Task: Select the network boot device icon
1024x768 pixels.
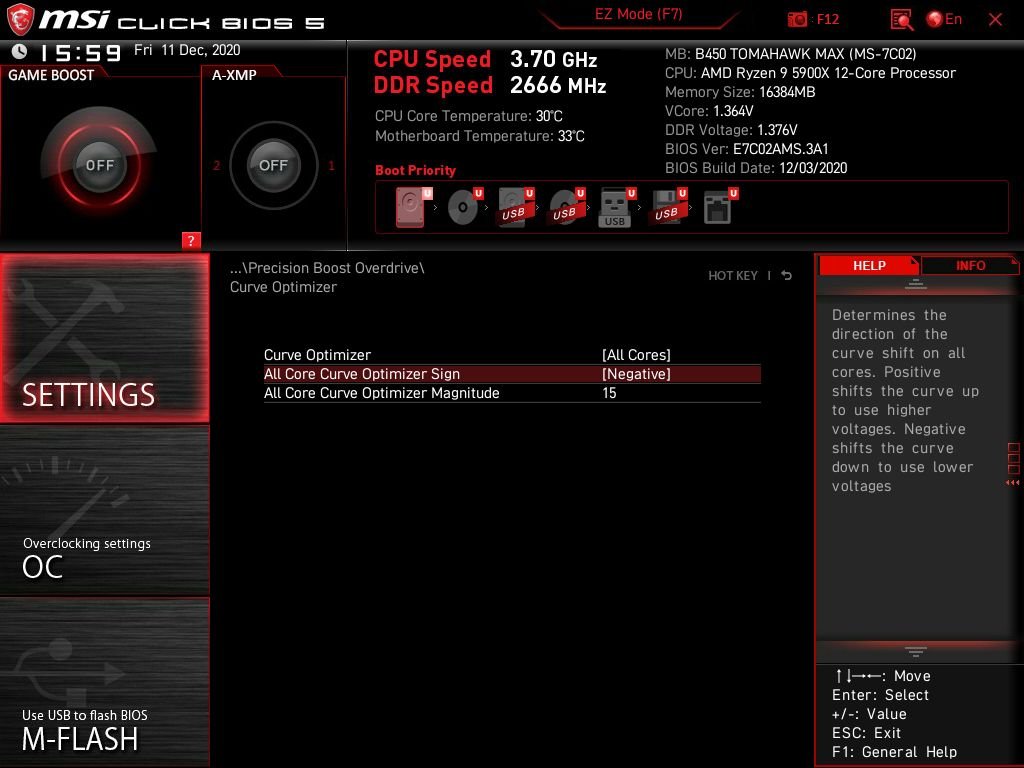Action: [720, 207]
